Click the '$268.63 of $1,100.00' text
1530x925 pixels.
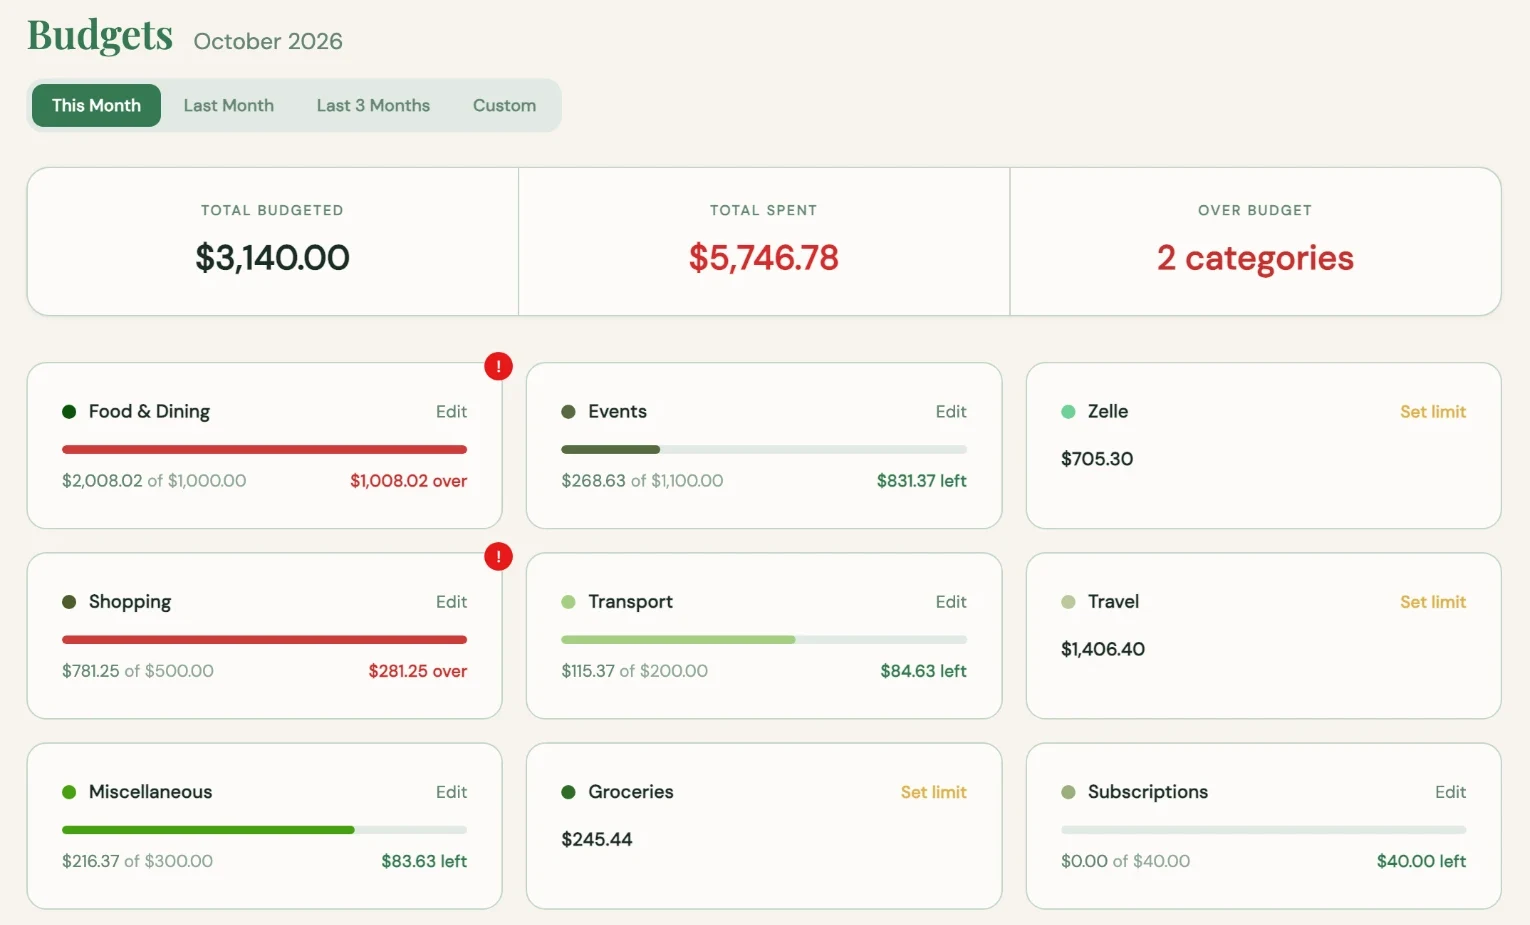(x=642, y=481)
